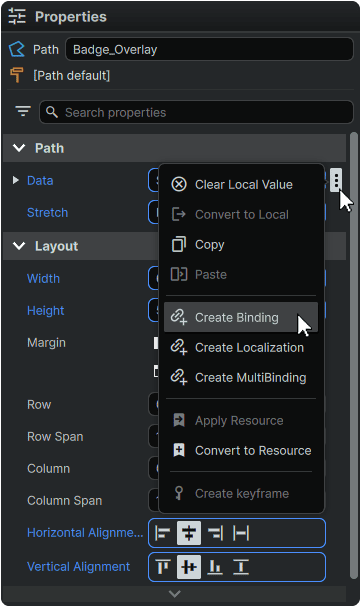This screenshot has width=361, height=607.
Task: Open the properties filter icon
Action: pos(23,111)
